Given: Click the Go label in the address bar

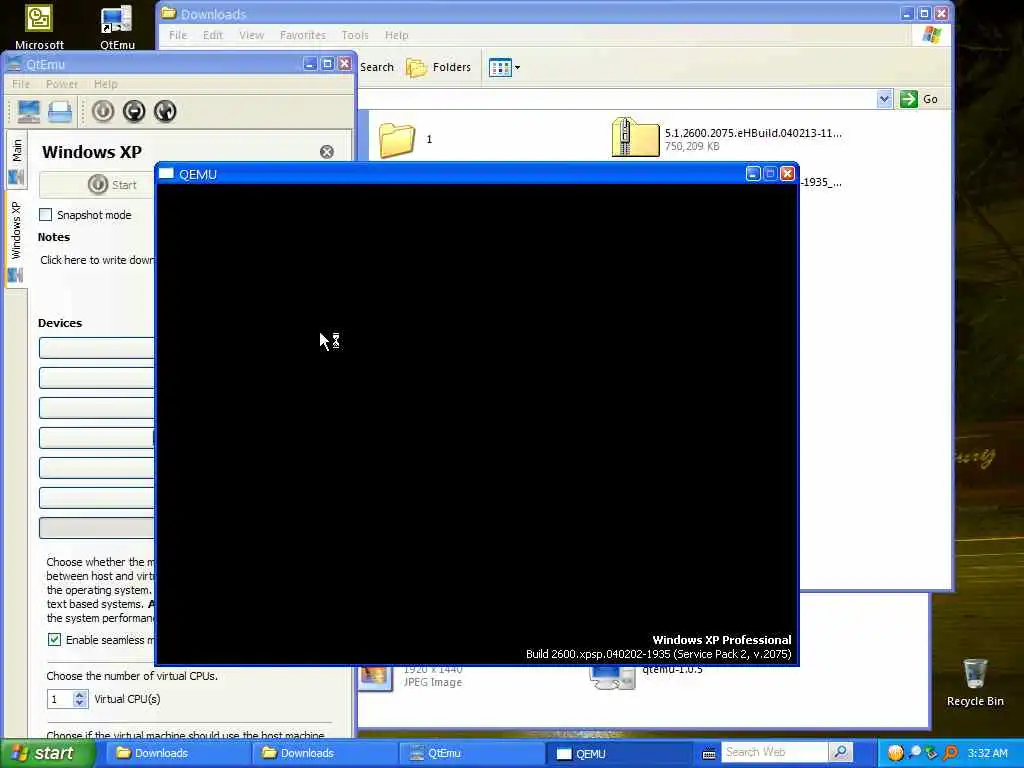Looking at the screenshot, I should (x=931, y=99).
